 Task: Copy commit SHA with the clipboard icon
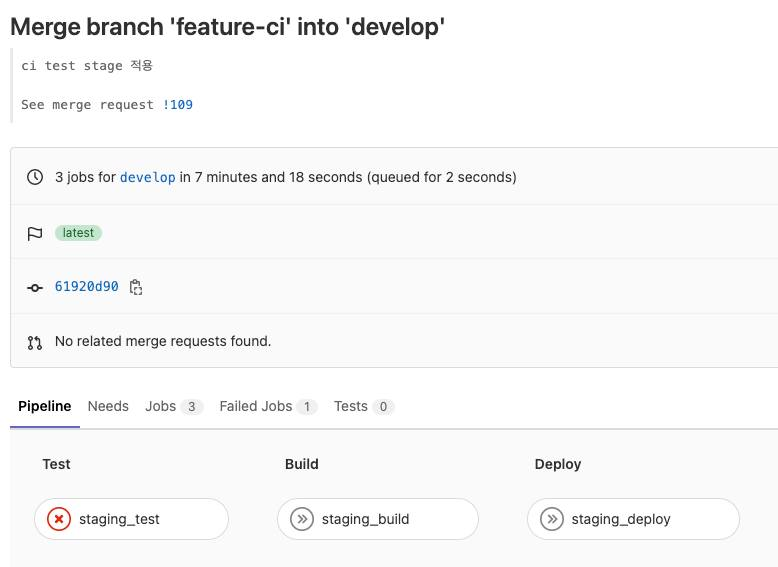(136, 287)
